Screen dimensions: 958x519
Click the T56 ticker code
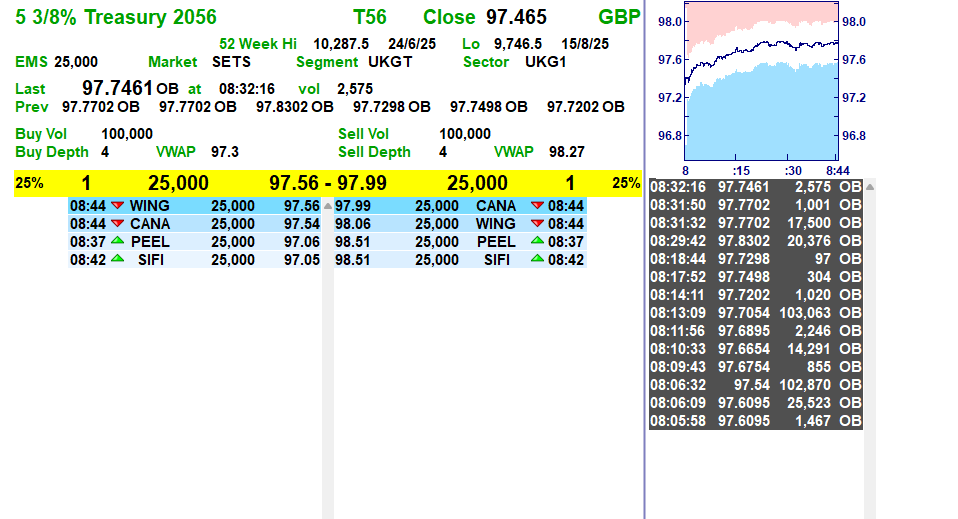click(370, 17)
